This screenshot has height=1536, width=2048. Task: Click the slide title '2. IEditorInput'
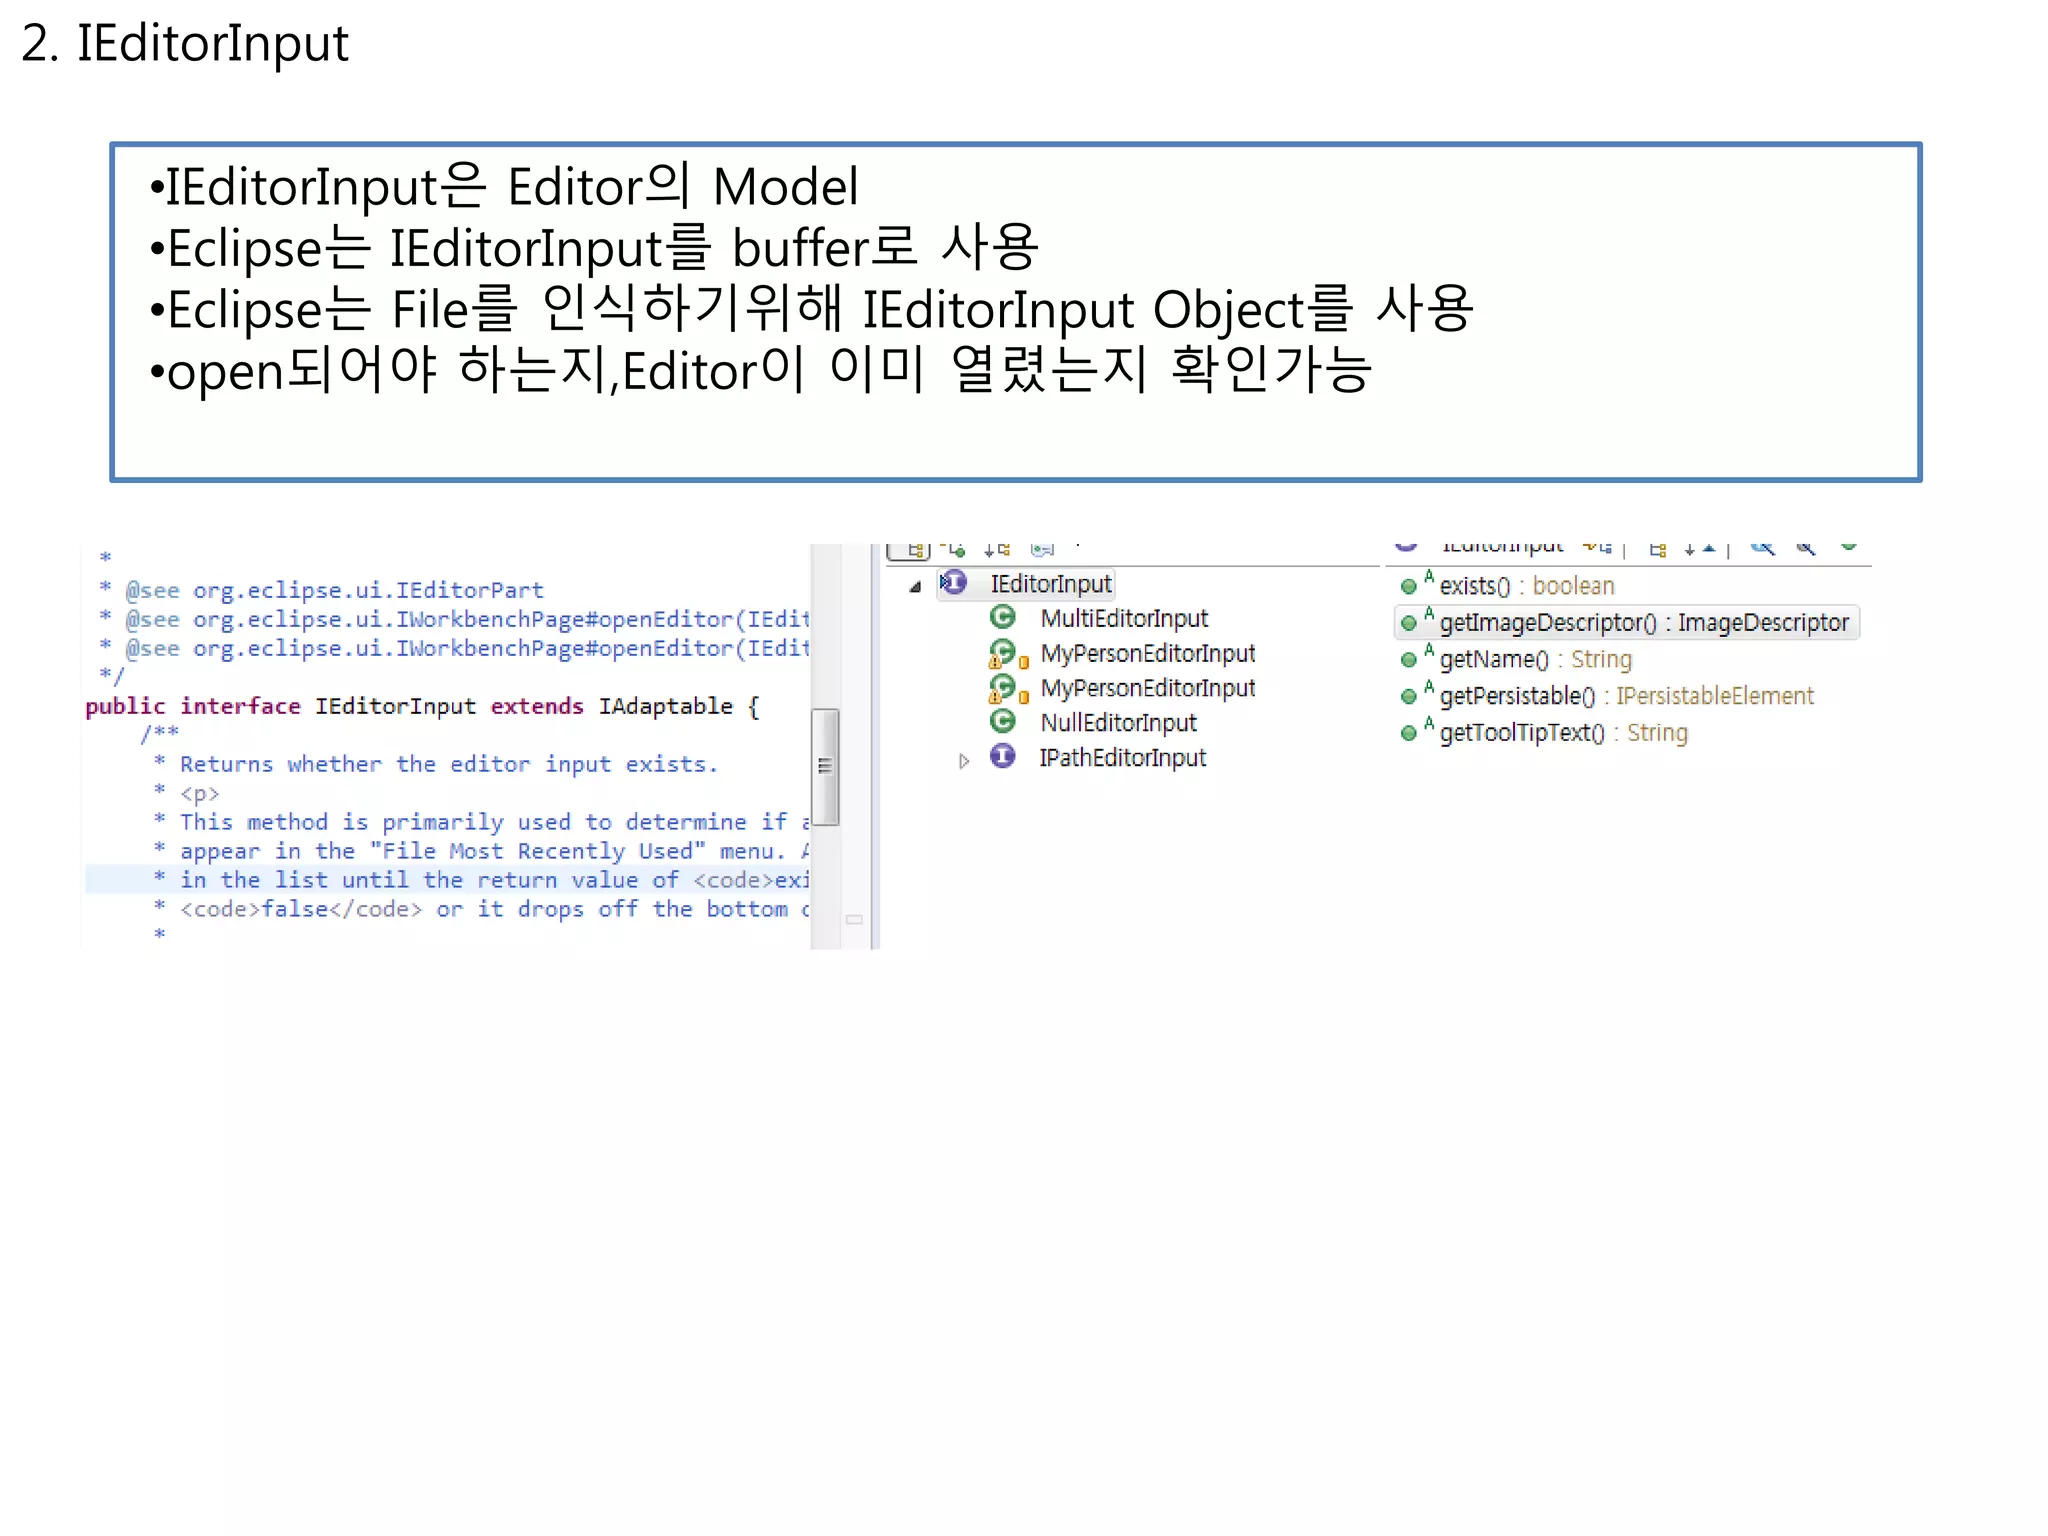[x=185, y=44]
